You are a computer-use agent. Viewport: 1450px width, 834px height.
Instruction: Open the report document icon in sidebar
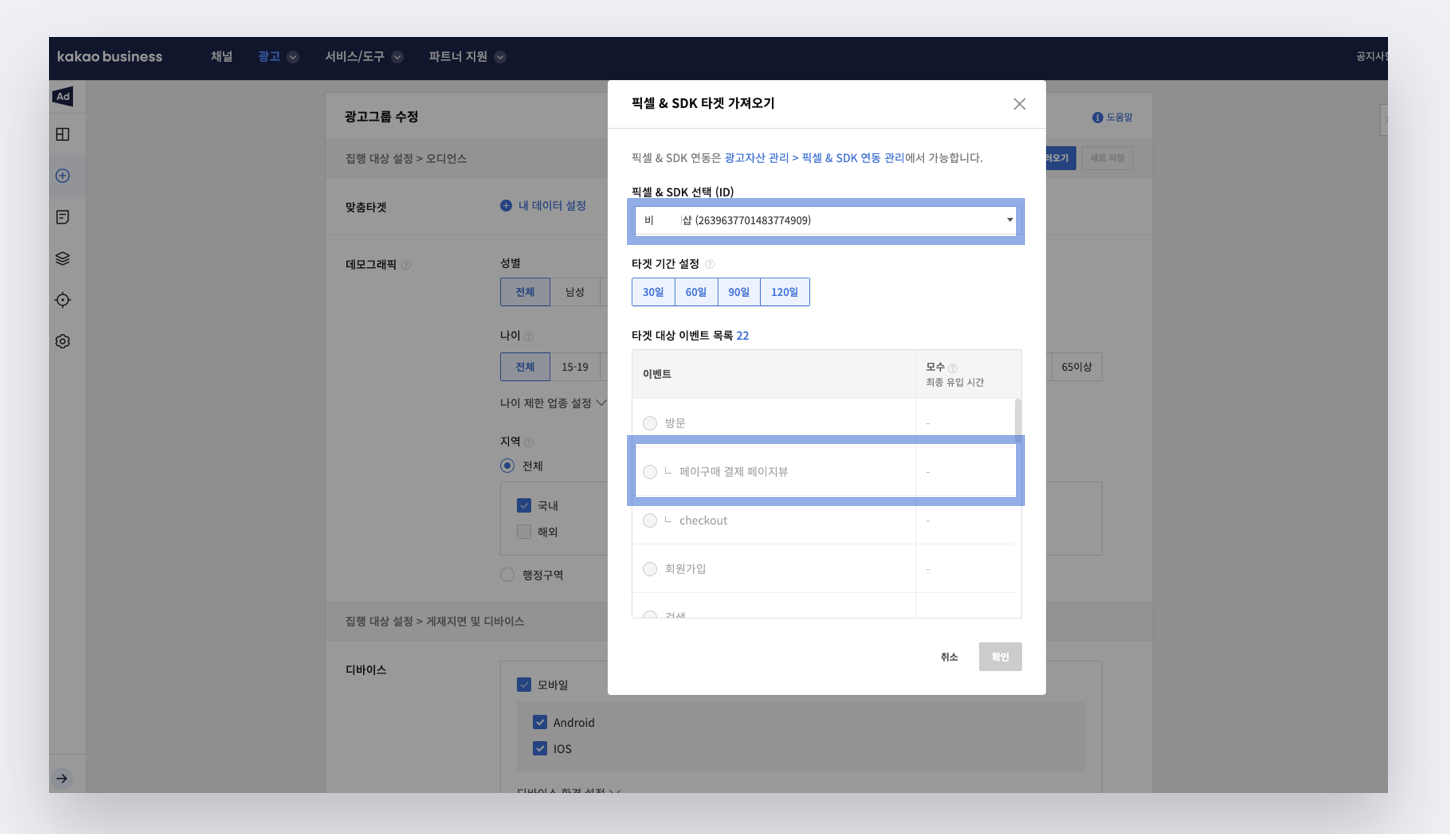pos(63,217)
